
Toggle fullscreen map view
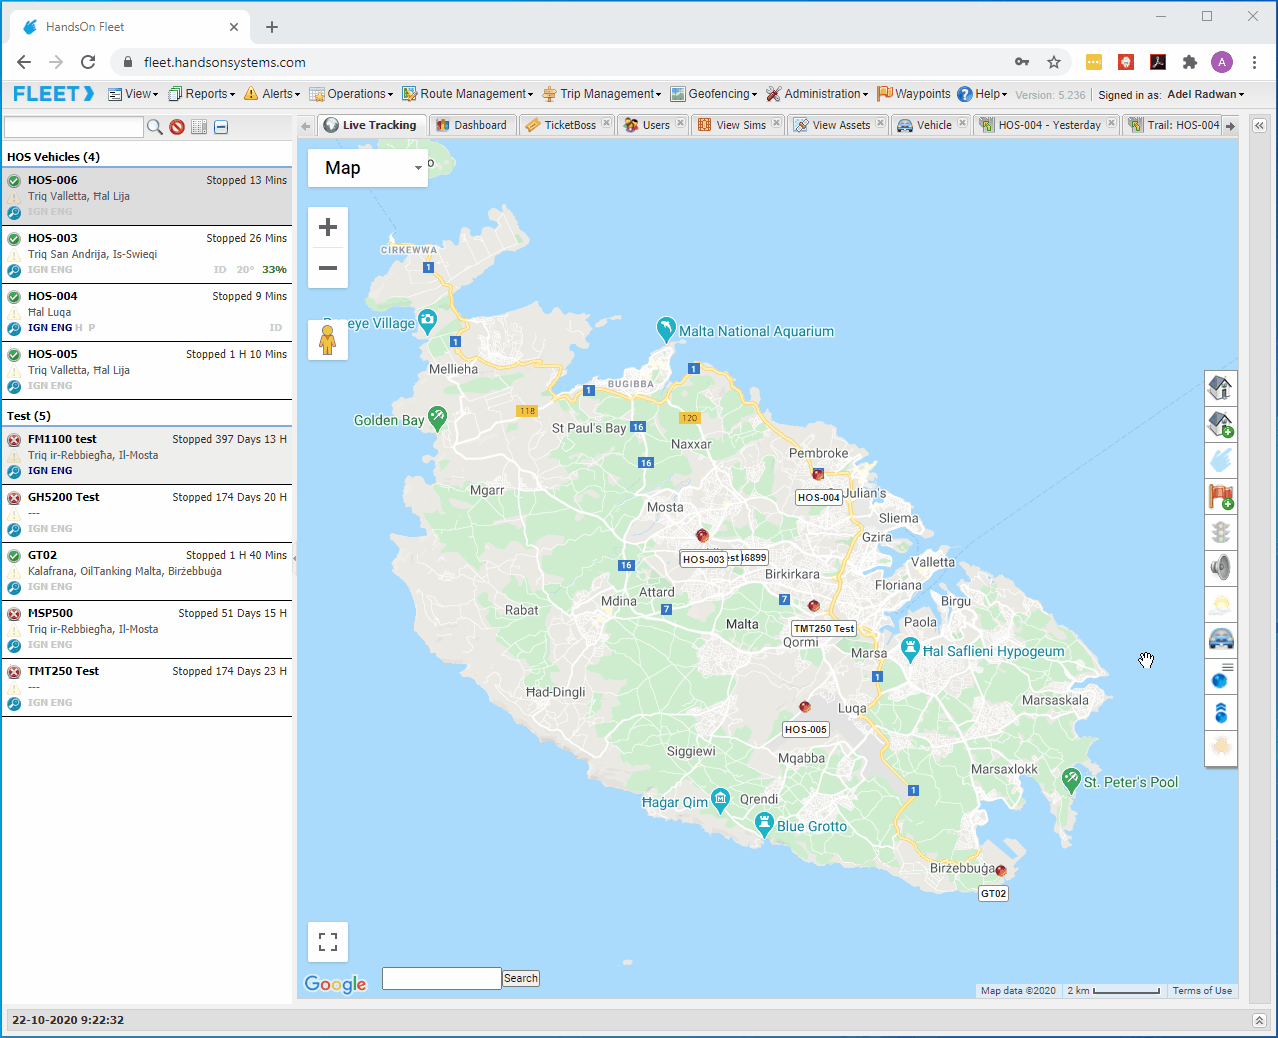[328, 942]
